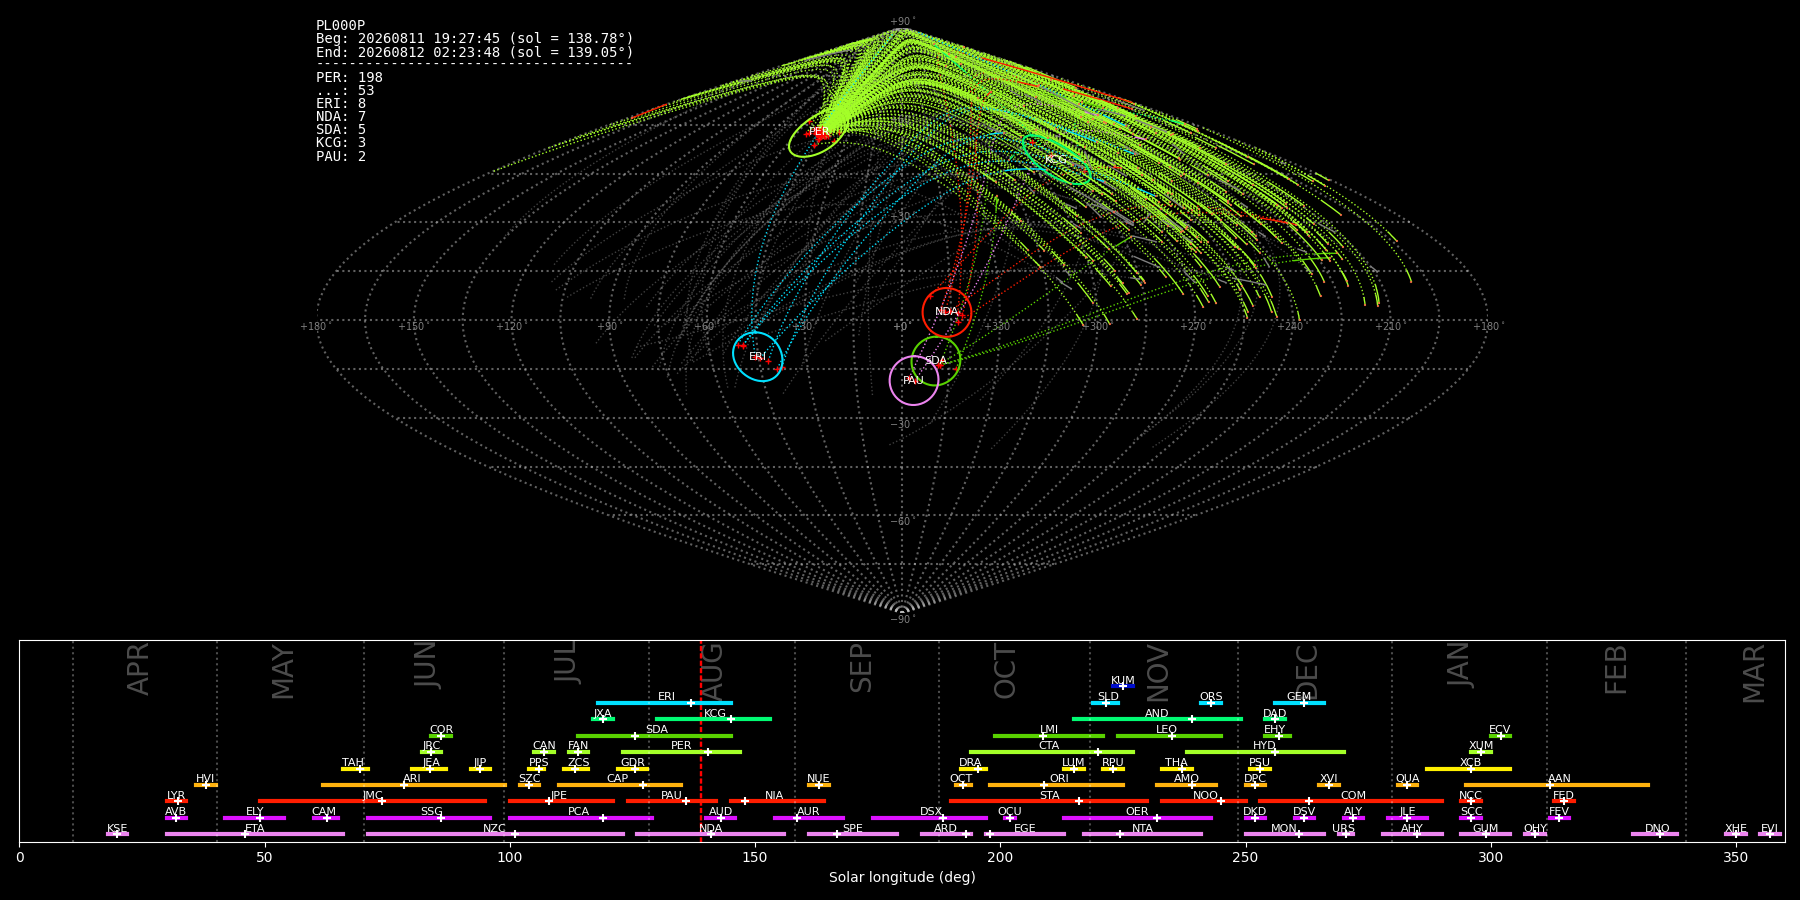Image resolution: width=1800 pixels, height=900 pixels.
Task: Select the PER: 198 count line
Action: tap(349, 78)
